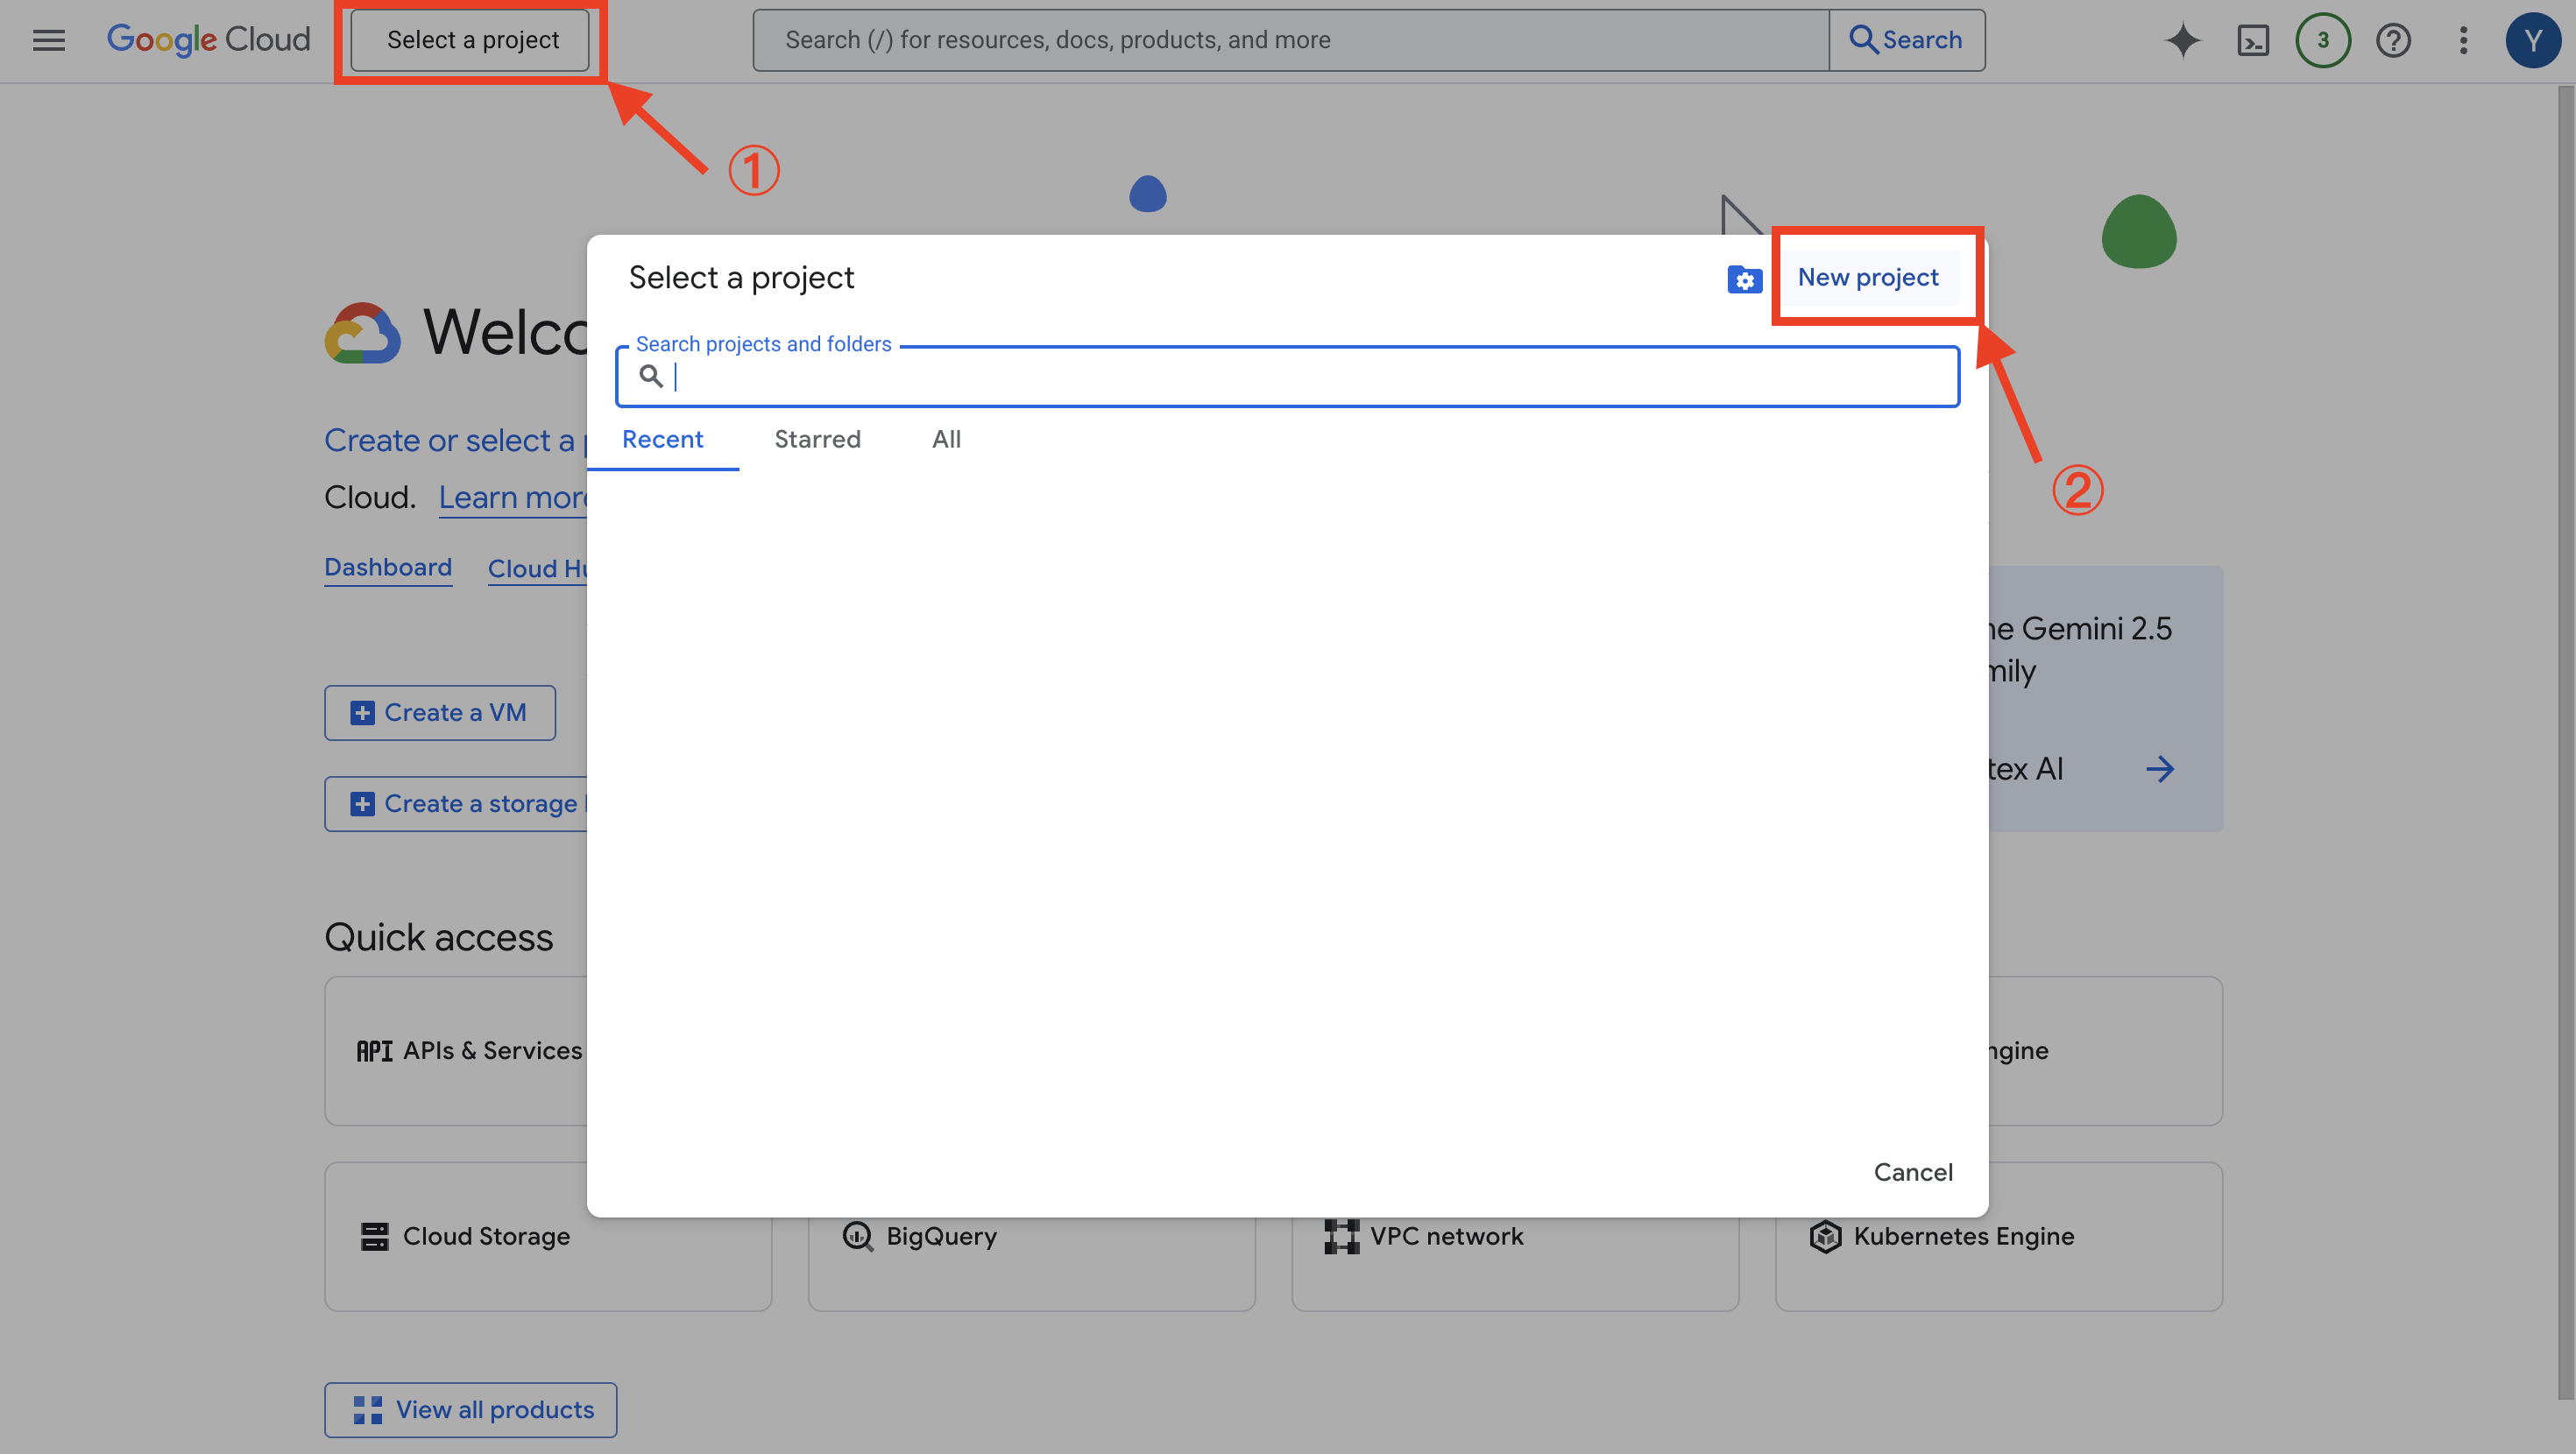Open the help question mark icon
The height and width of the screenshot is (1454, 2576).
(x=2393, y=40)
